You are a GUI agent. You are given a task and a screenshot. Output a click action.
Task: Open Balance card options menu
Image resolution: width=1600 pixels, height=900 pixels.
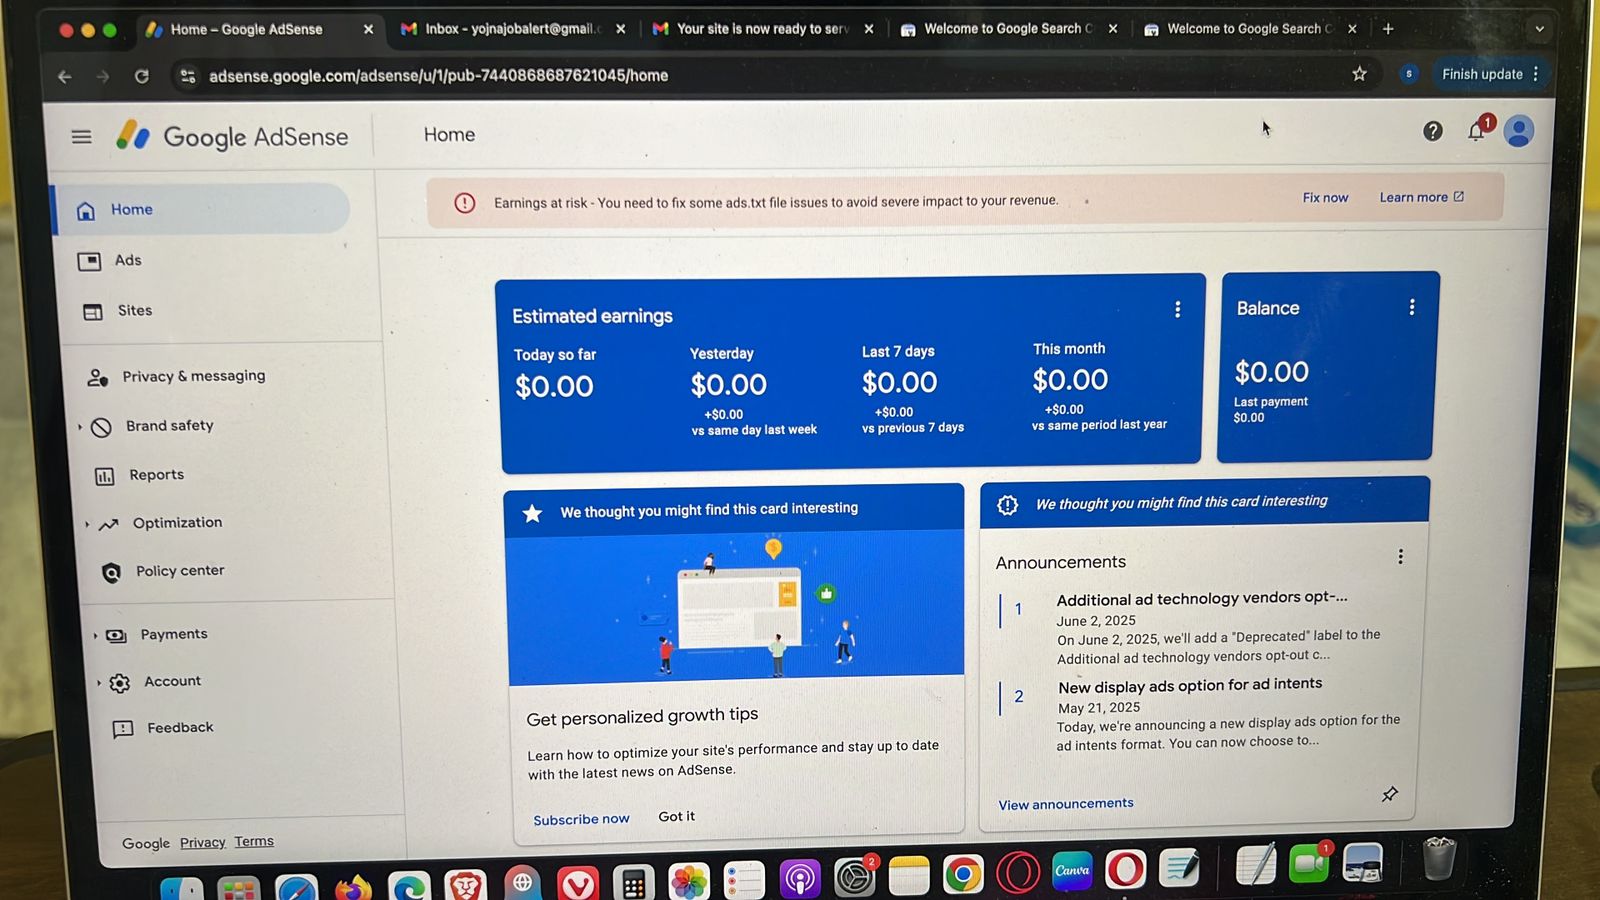(1411, 307)
